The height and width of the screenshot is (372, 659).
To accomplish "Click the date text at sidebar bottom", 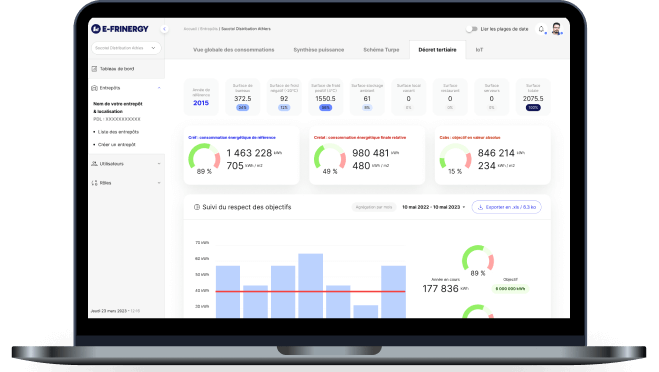I will [x=115, y=311].
